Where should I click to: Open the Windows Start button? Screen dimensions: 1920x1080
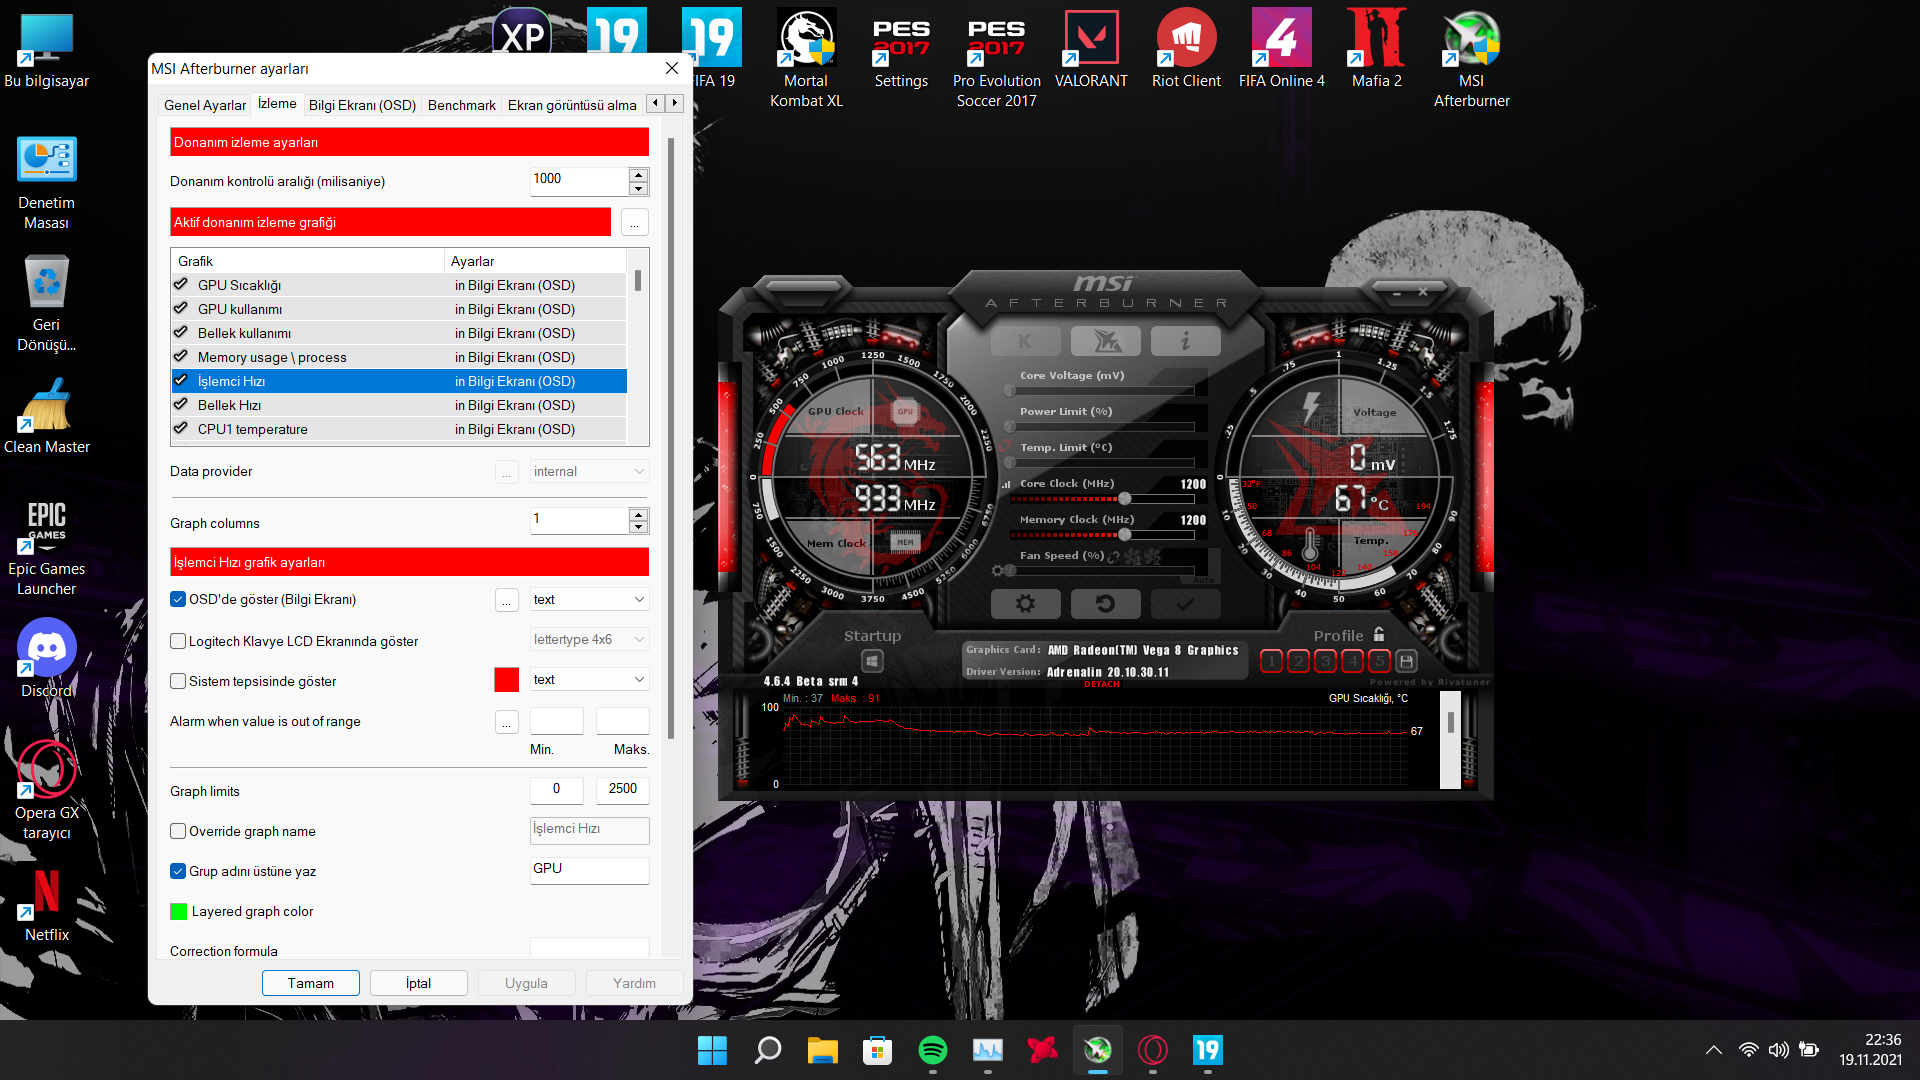712,1050
